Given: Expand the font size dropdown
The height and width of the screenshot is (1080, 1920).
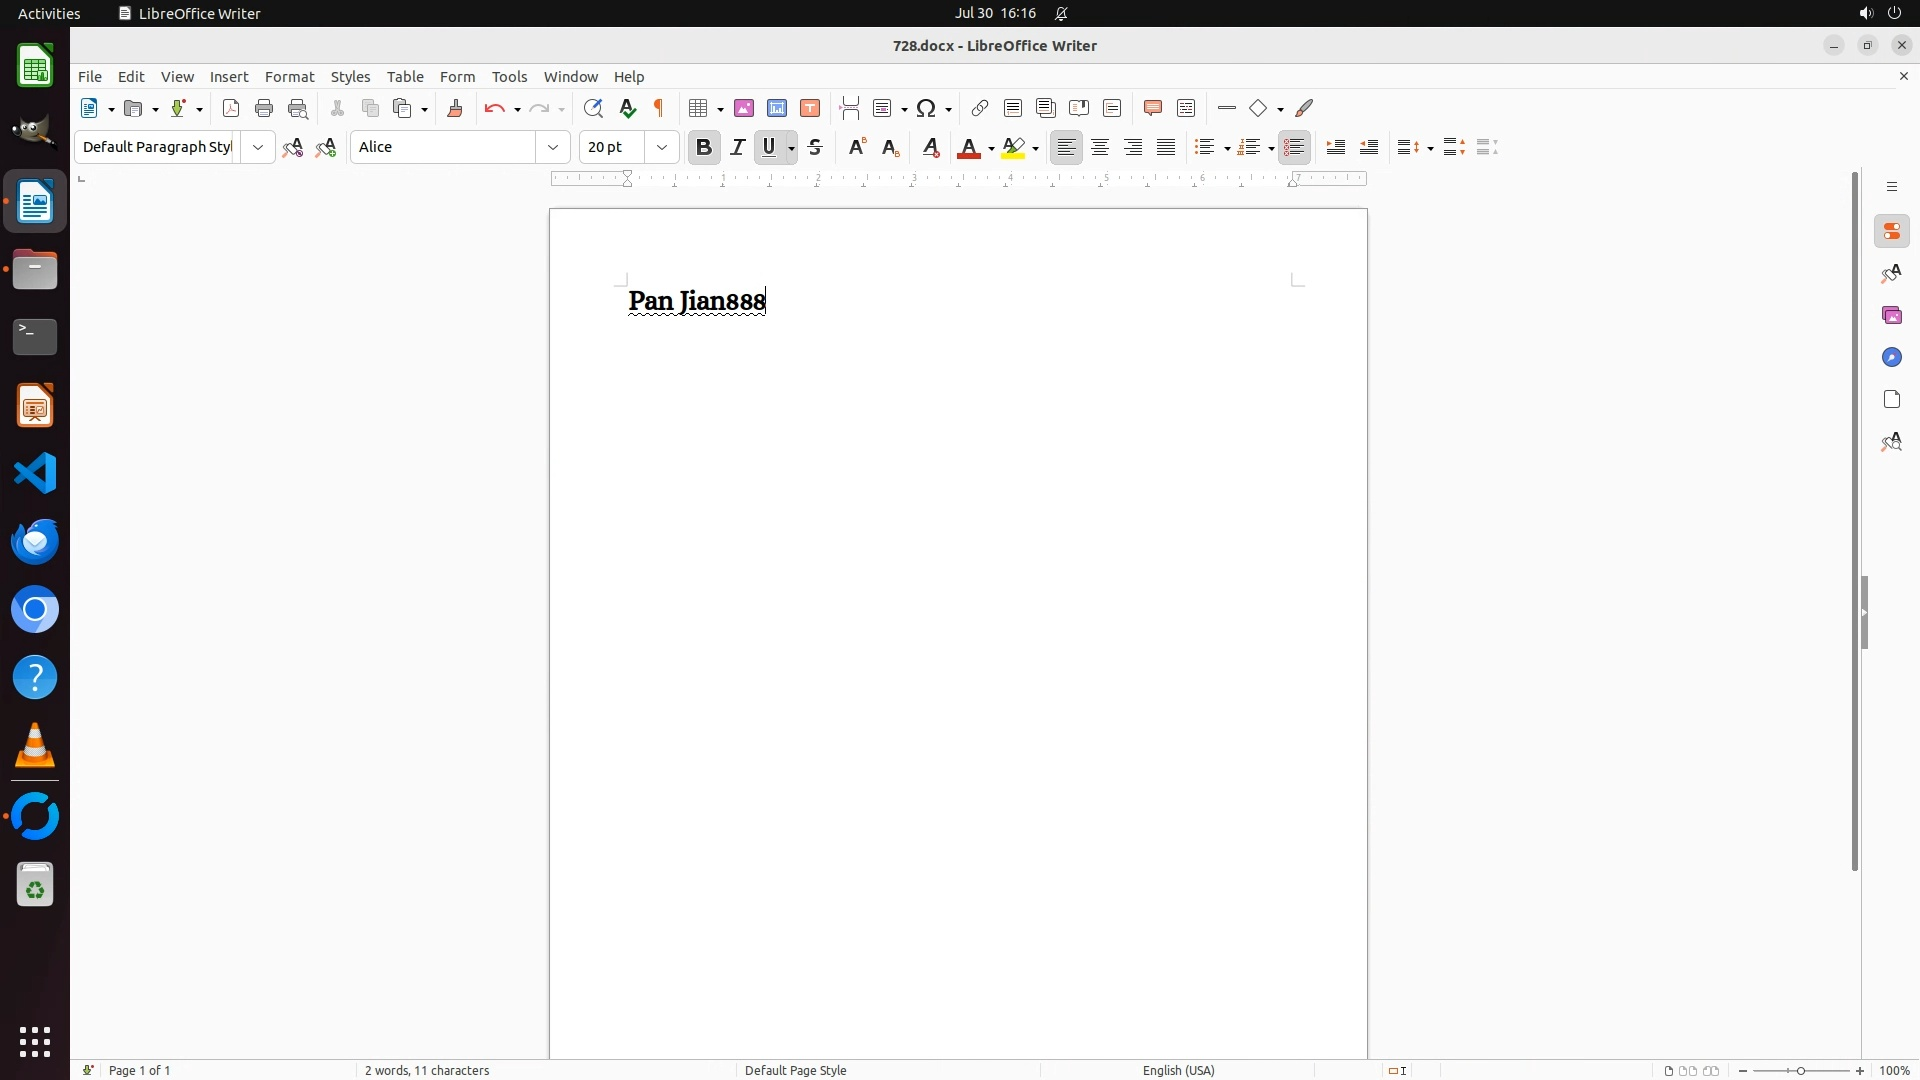Looking at the screenshot, I should [662, 148].
